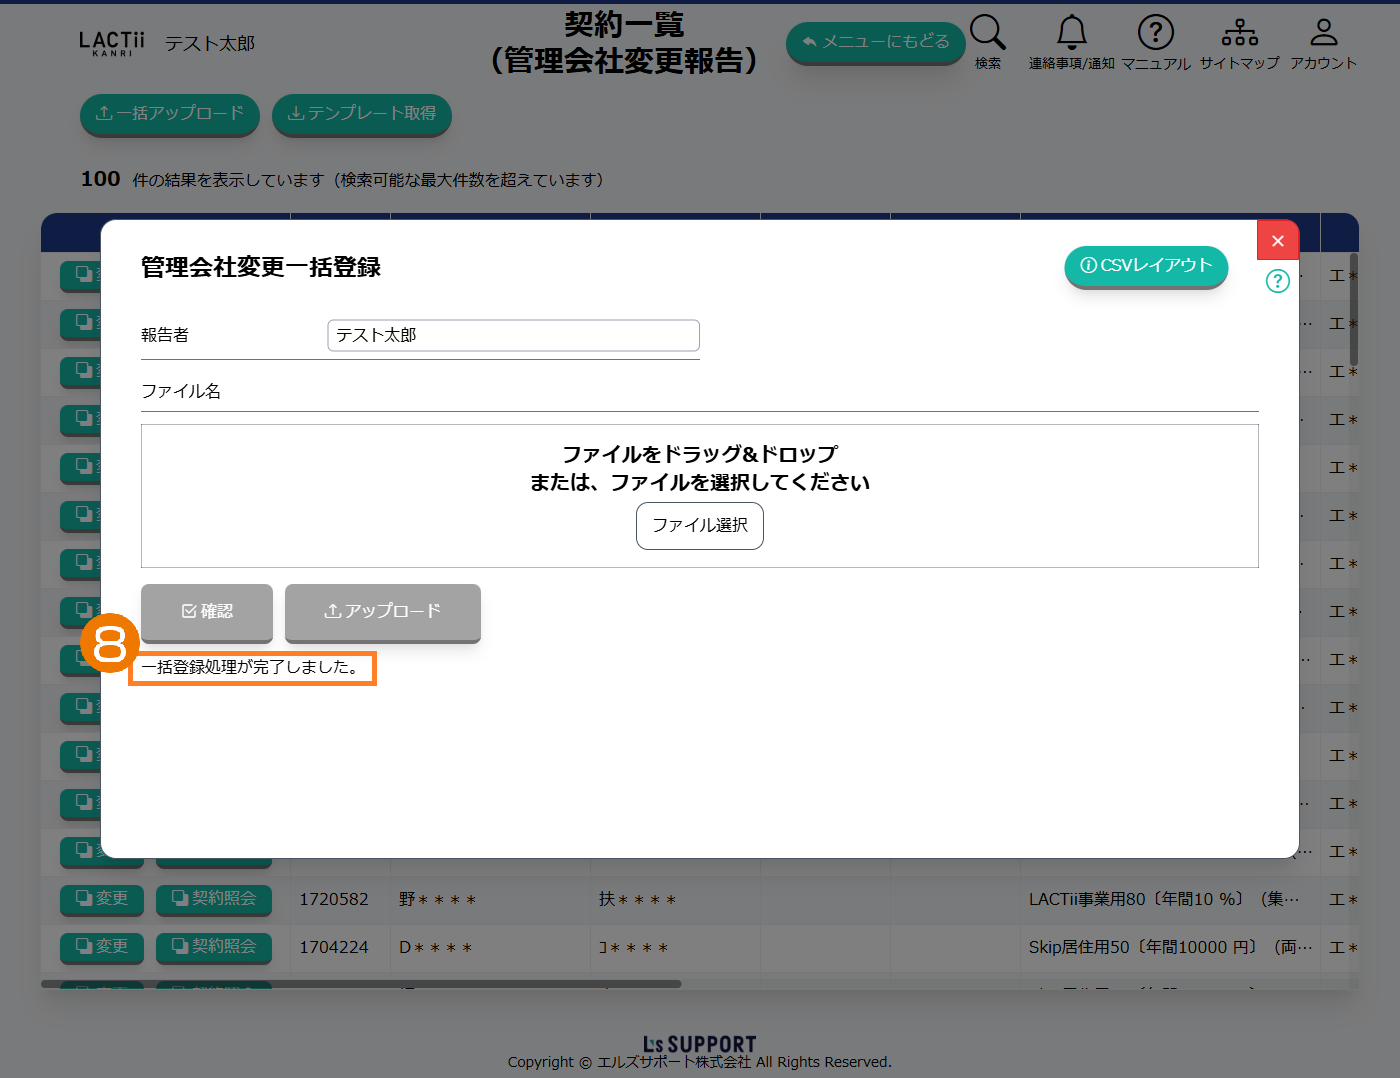The height and width of the screenshot is (1078, 1400).
Task: Open 契約照会 for contract 1720582
Action: point(214,899)
